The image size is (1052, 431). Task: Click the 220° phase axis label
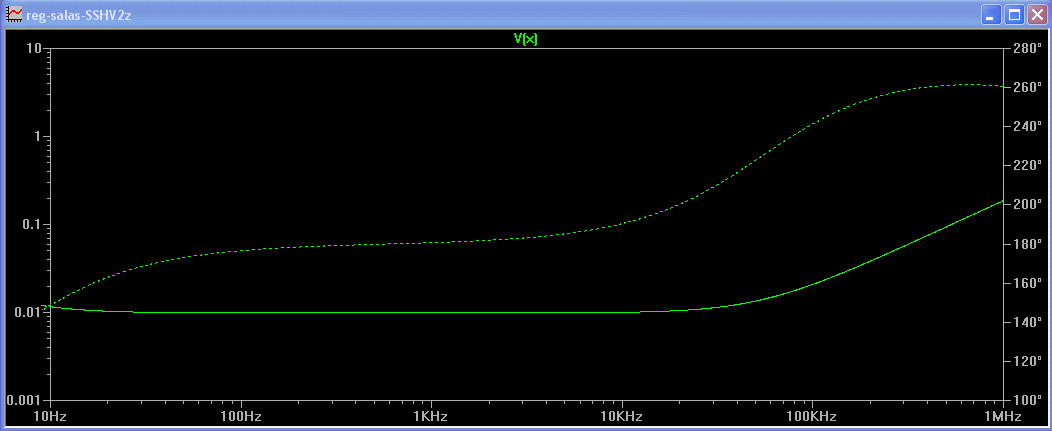1027,165
